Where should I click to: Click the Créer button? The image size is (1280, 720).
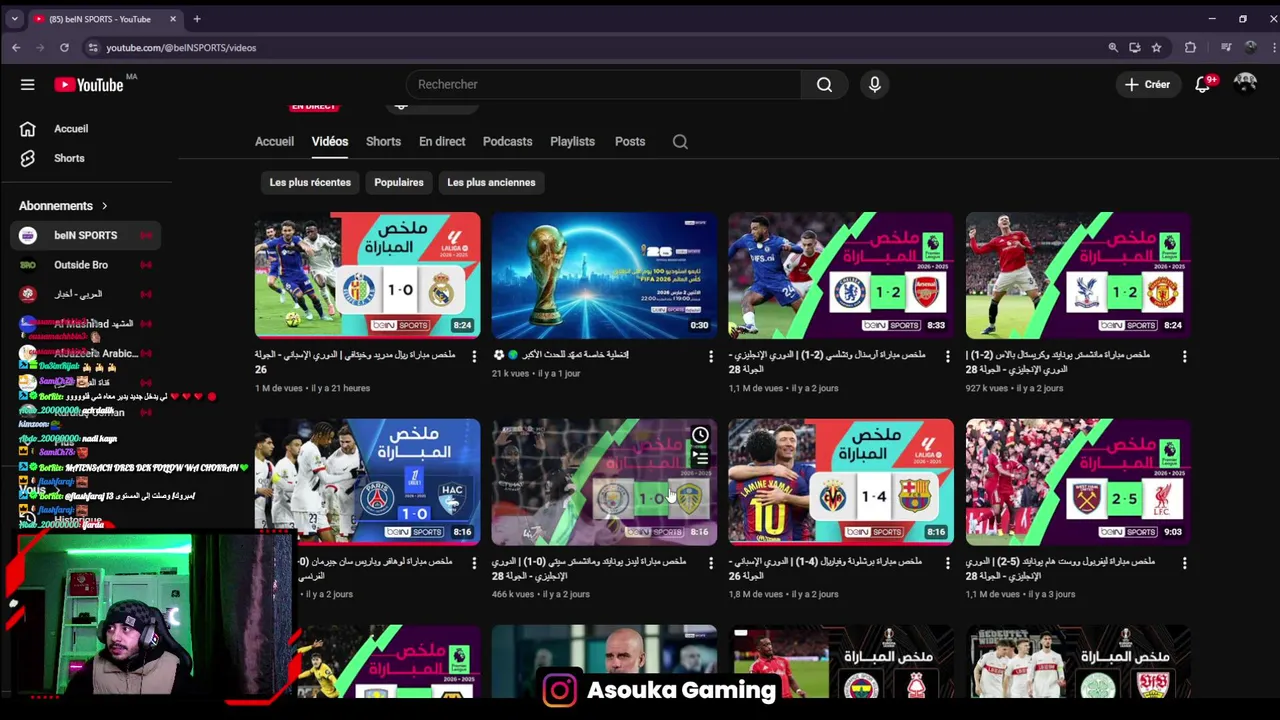point(1146,85)
